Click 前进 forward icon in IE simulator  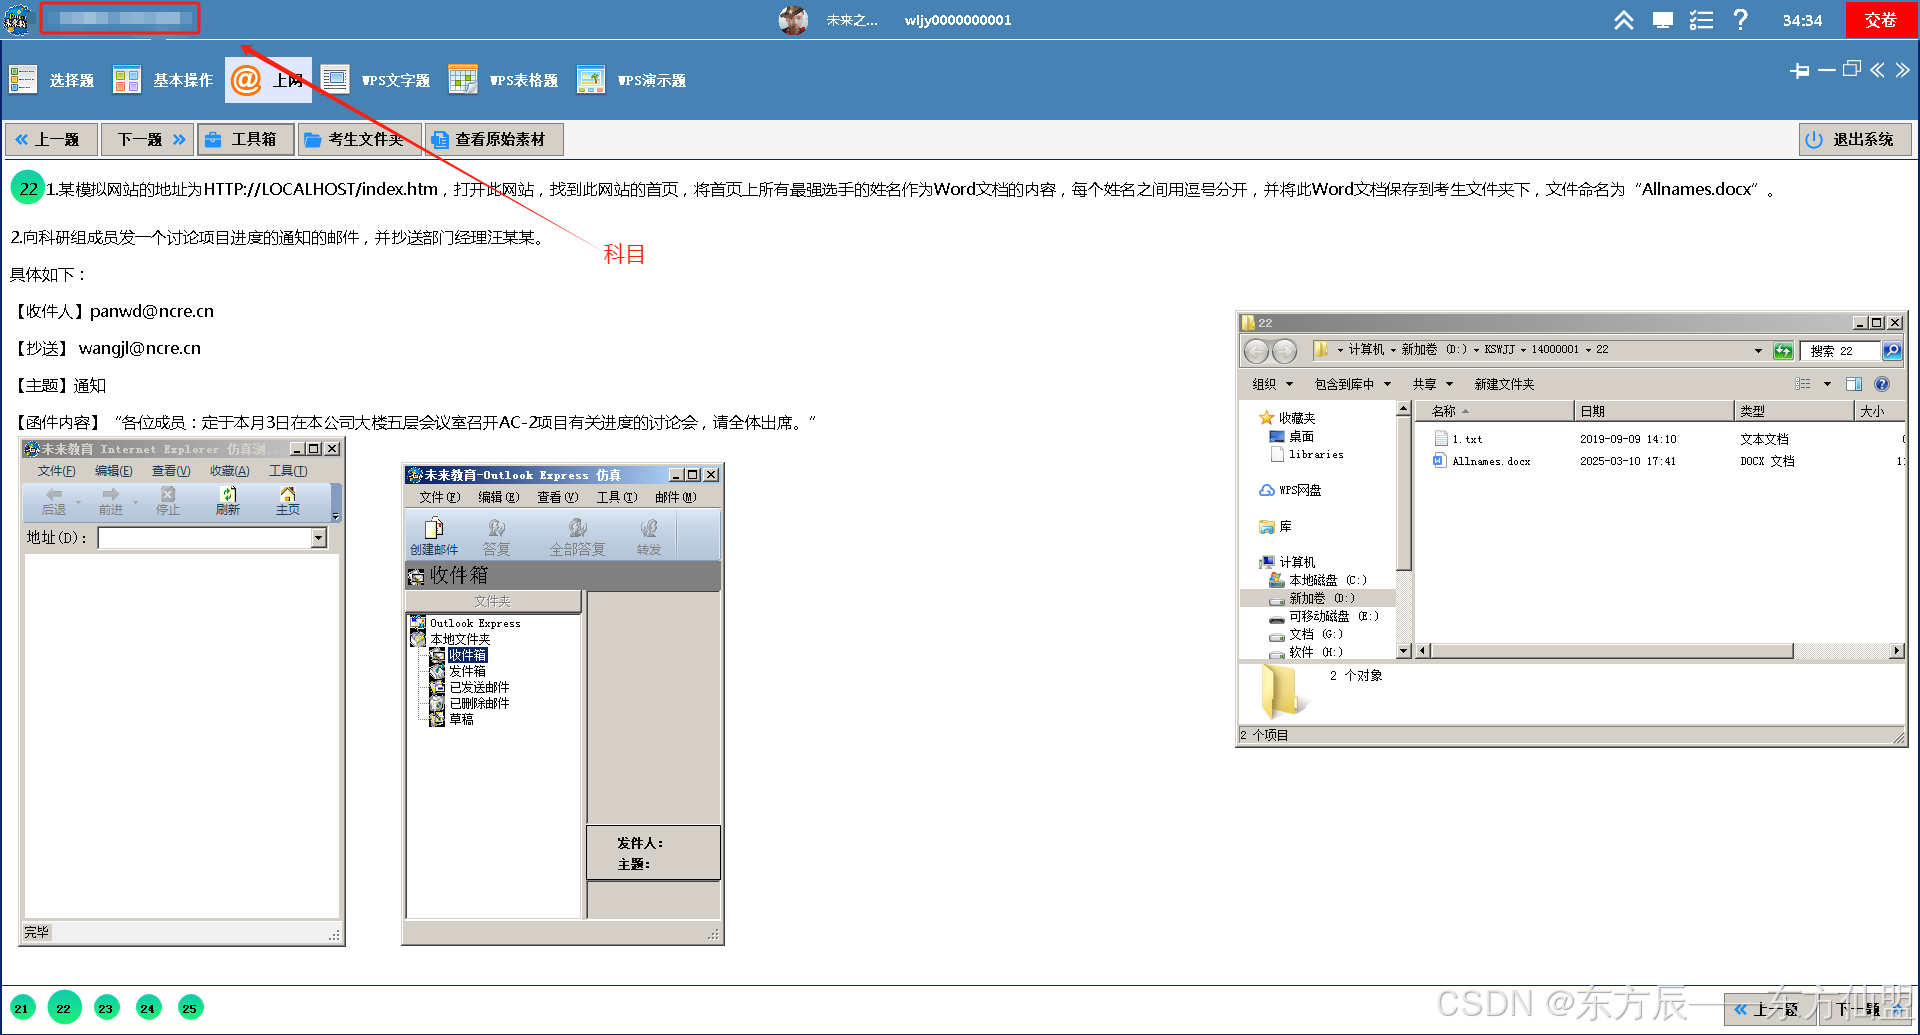click(x=111, y=501)
